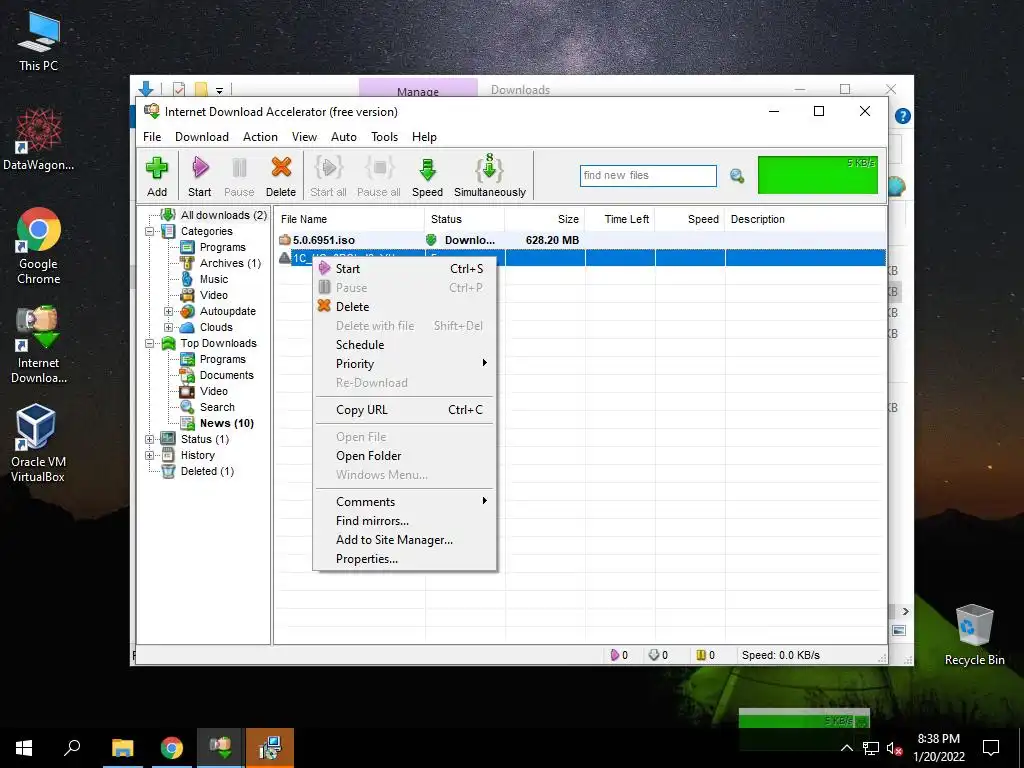Expand the Status (1) tree node
The width and height of the screenshot is (1024, 768).
(x=150, y=440)
